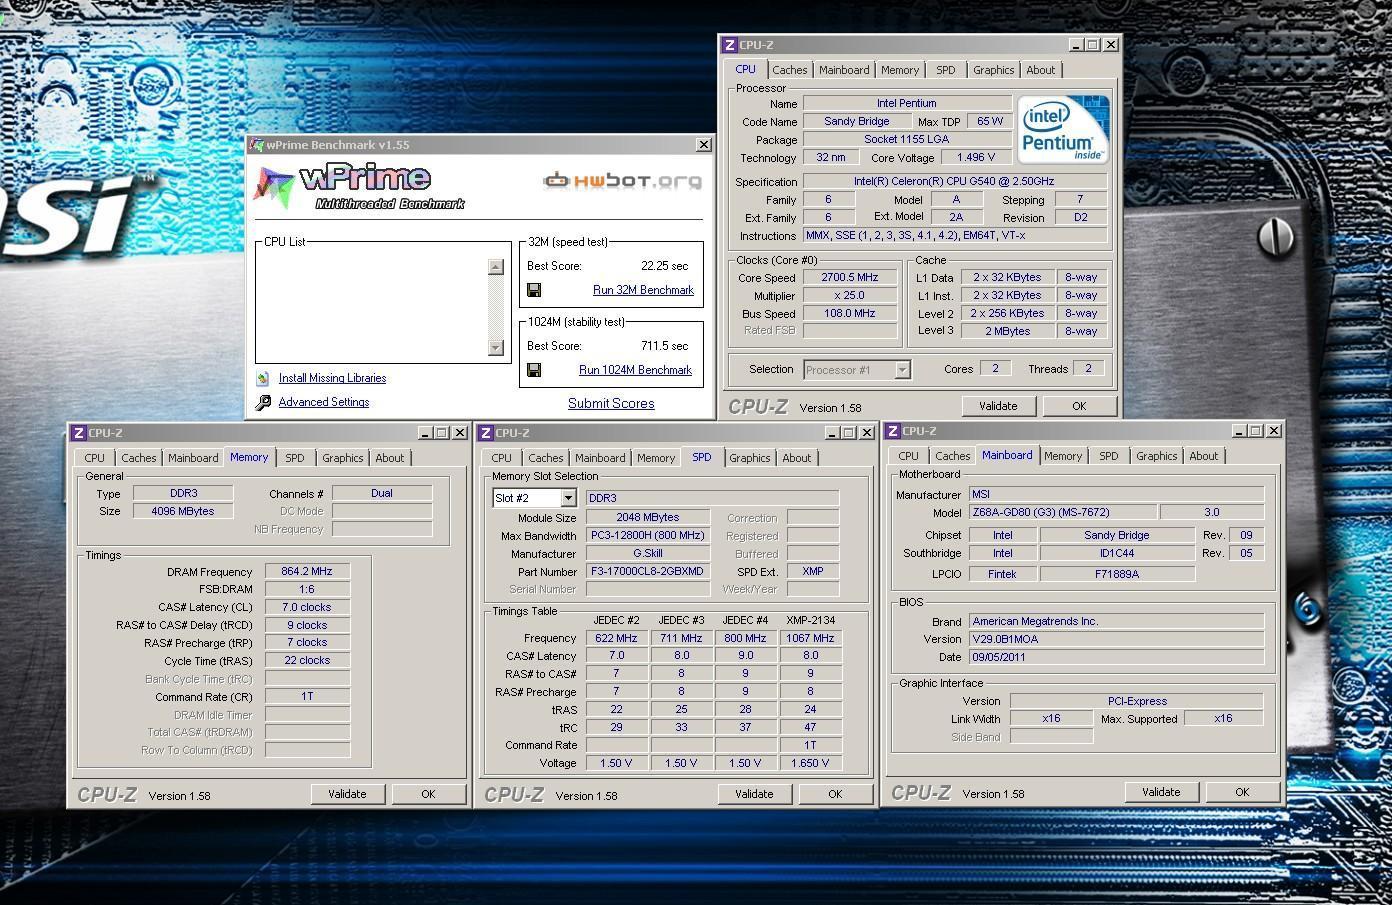Close the CPU-Z SPD window
This screenshot has height=905, width=1392.
pos(866,433)
